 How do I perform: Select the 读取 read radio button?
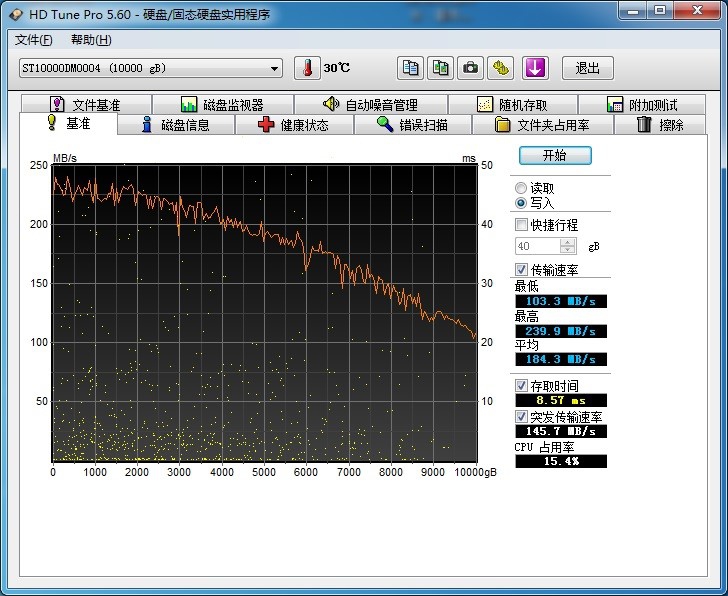521,188
